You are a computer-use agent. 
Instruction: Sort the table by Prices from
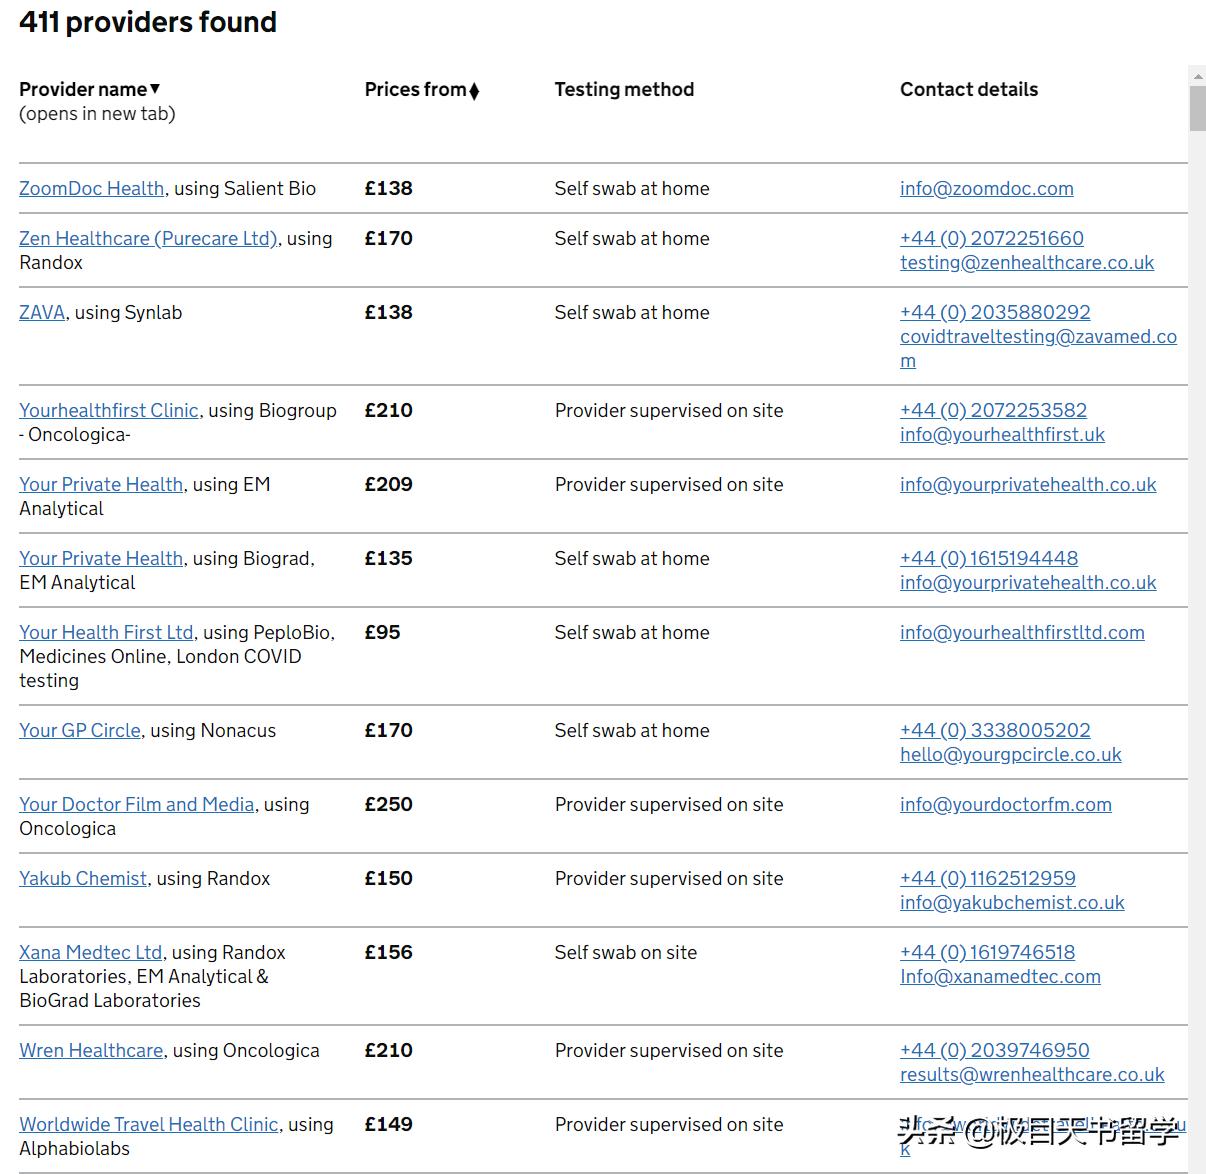422,89
